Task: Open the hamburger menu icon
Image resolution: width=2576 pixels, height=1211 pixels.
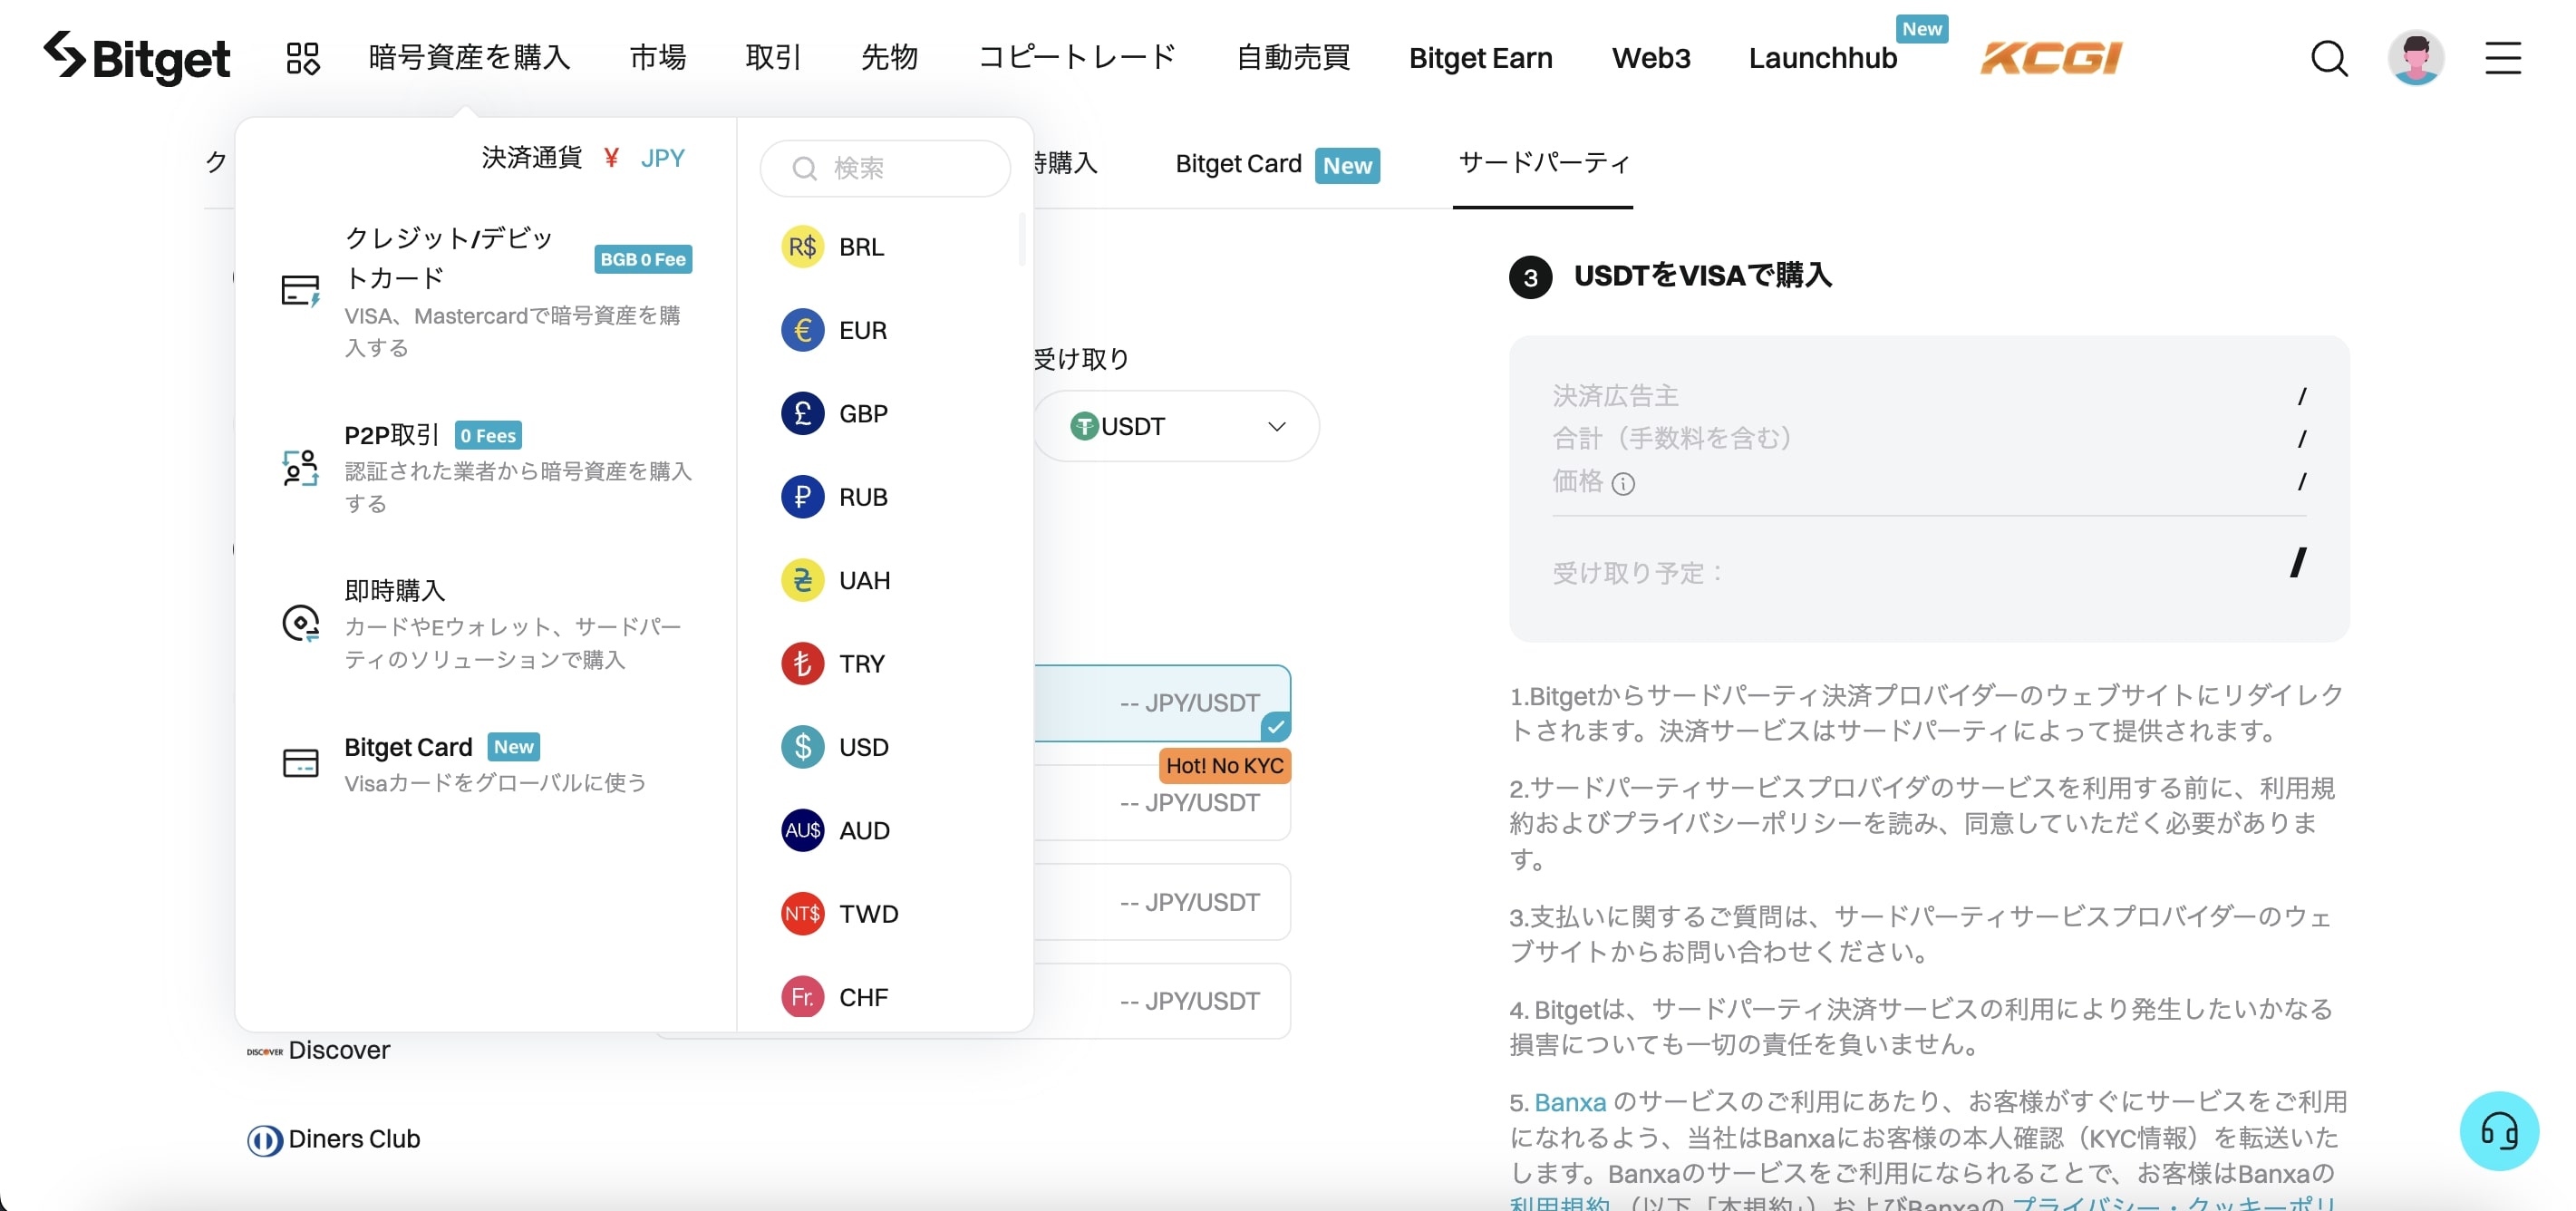Action: point(2503,58)
